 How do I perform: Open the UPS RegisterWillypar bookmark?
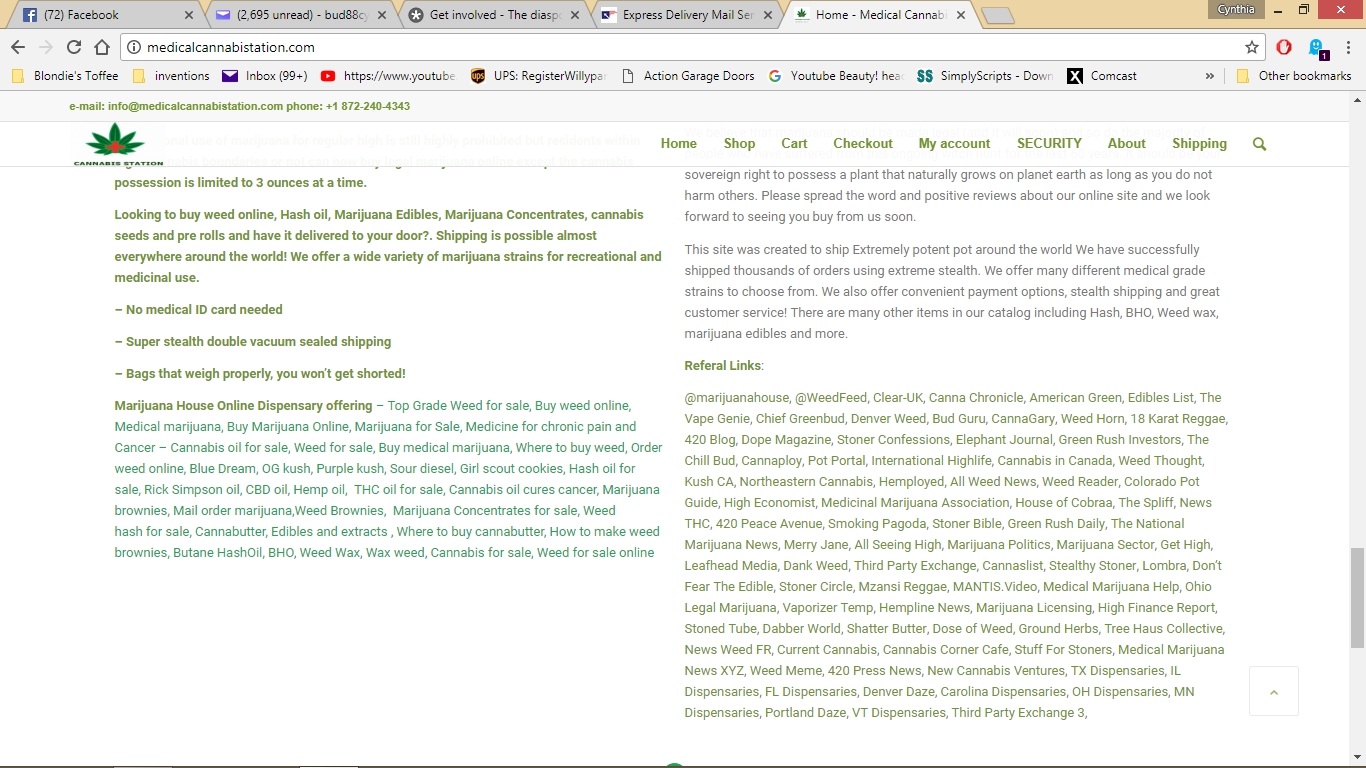(x=538, y=76)
